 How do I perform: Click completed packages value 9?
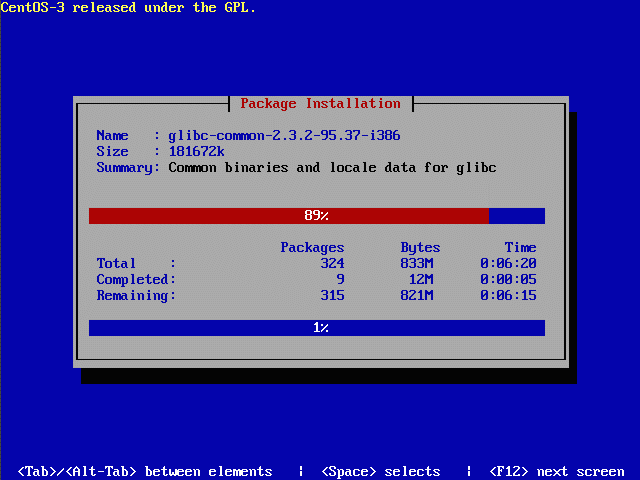(x=340, y=279)
